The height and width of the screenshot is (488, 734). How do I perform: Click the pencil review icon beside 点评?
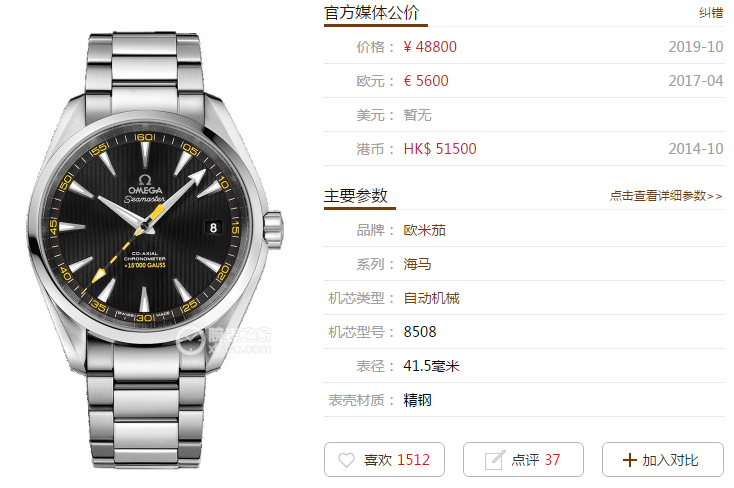495,460
